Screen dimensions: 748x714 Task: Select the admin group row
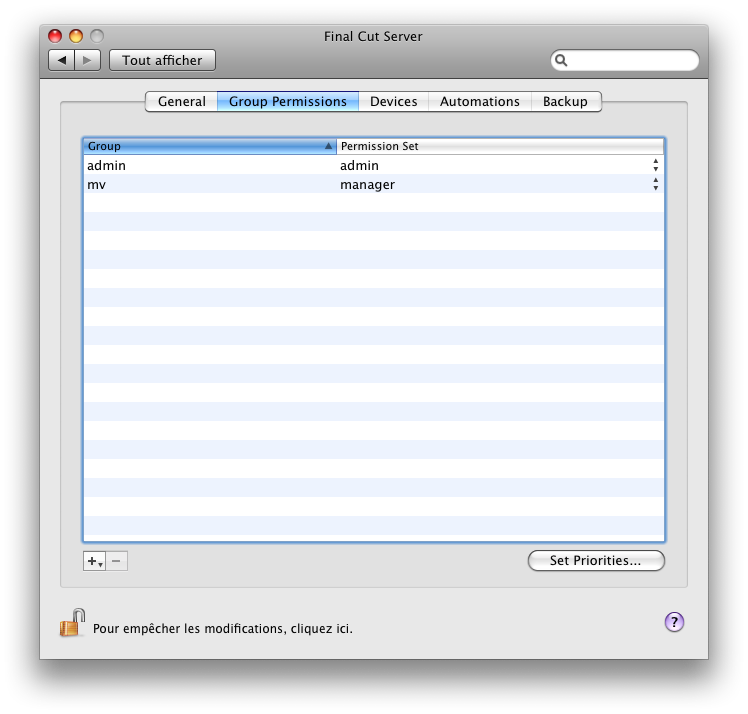pos(374,165)
